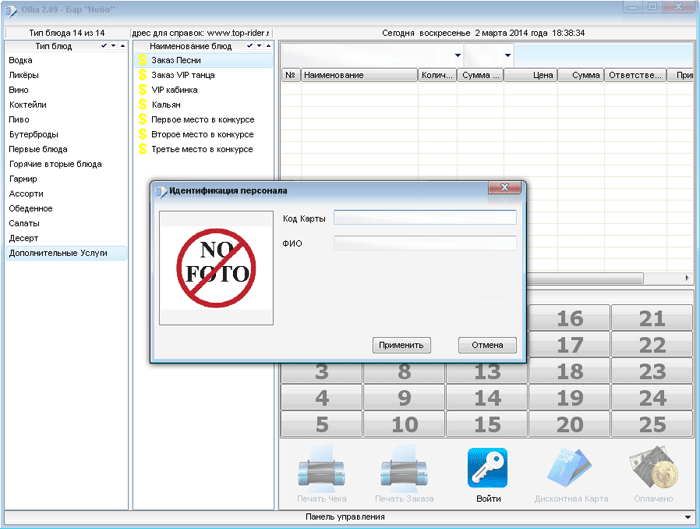Viewport: 700px width, 529px height.
Task: Open the first dropdown above the order table
Action: (457, 55)
